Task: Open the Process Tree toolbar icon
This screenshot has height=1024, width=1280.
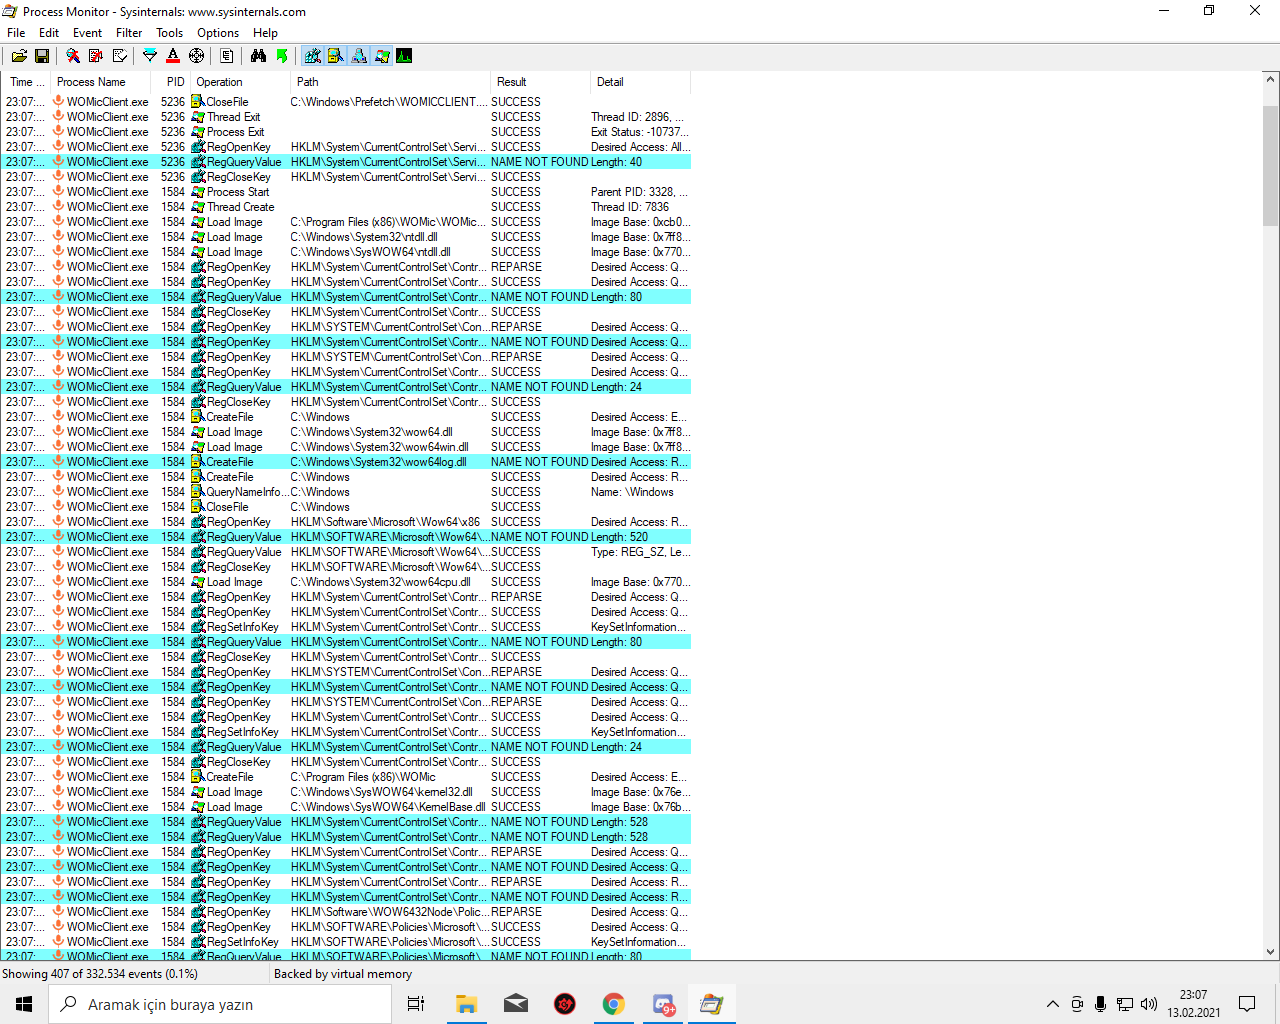Action: pos(227,56)
